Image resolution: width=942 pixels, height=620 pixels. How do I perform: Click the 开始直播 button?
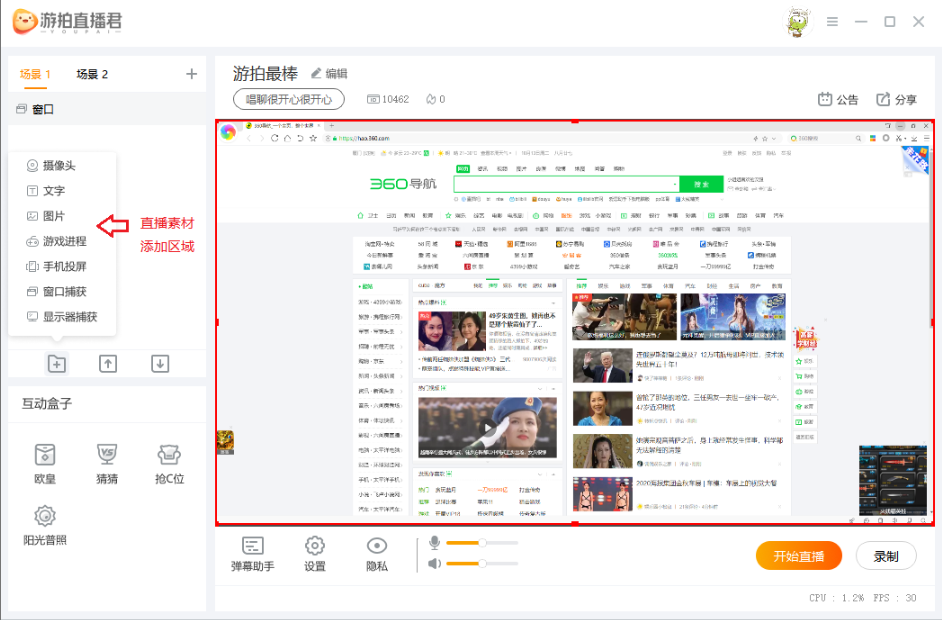[x=799, y=557]
